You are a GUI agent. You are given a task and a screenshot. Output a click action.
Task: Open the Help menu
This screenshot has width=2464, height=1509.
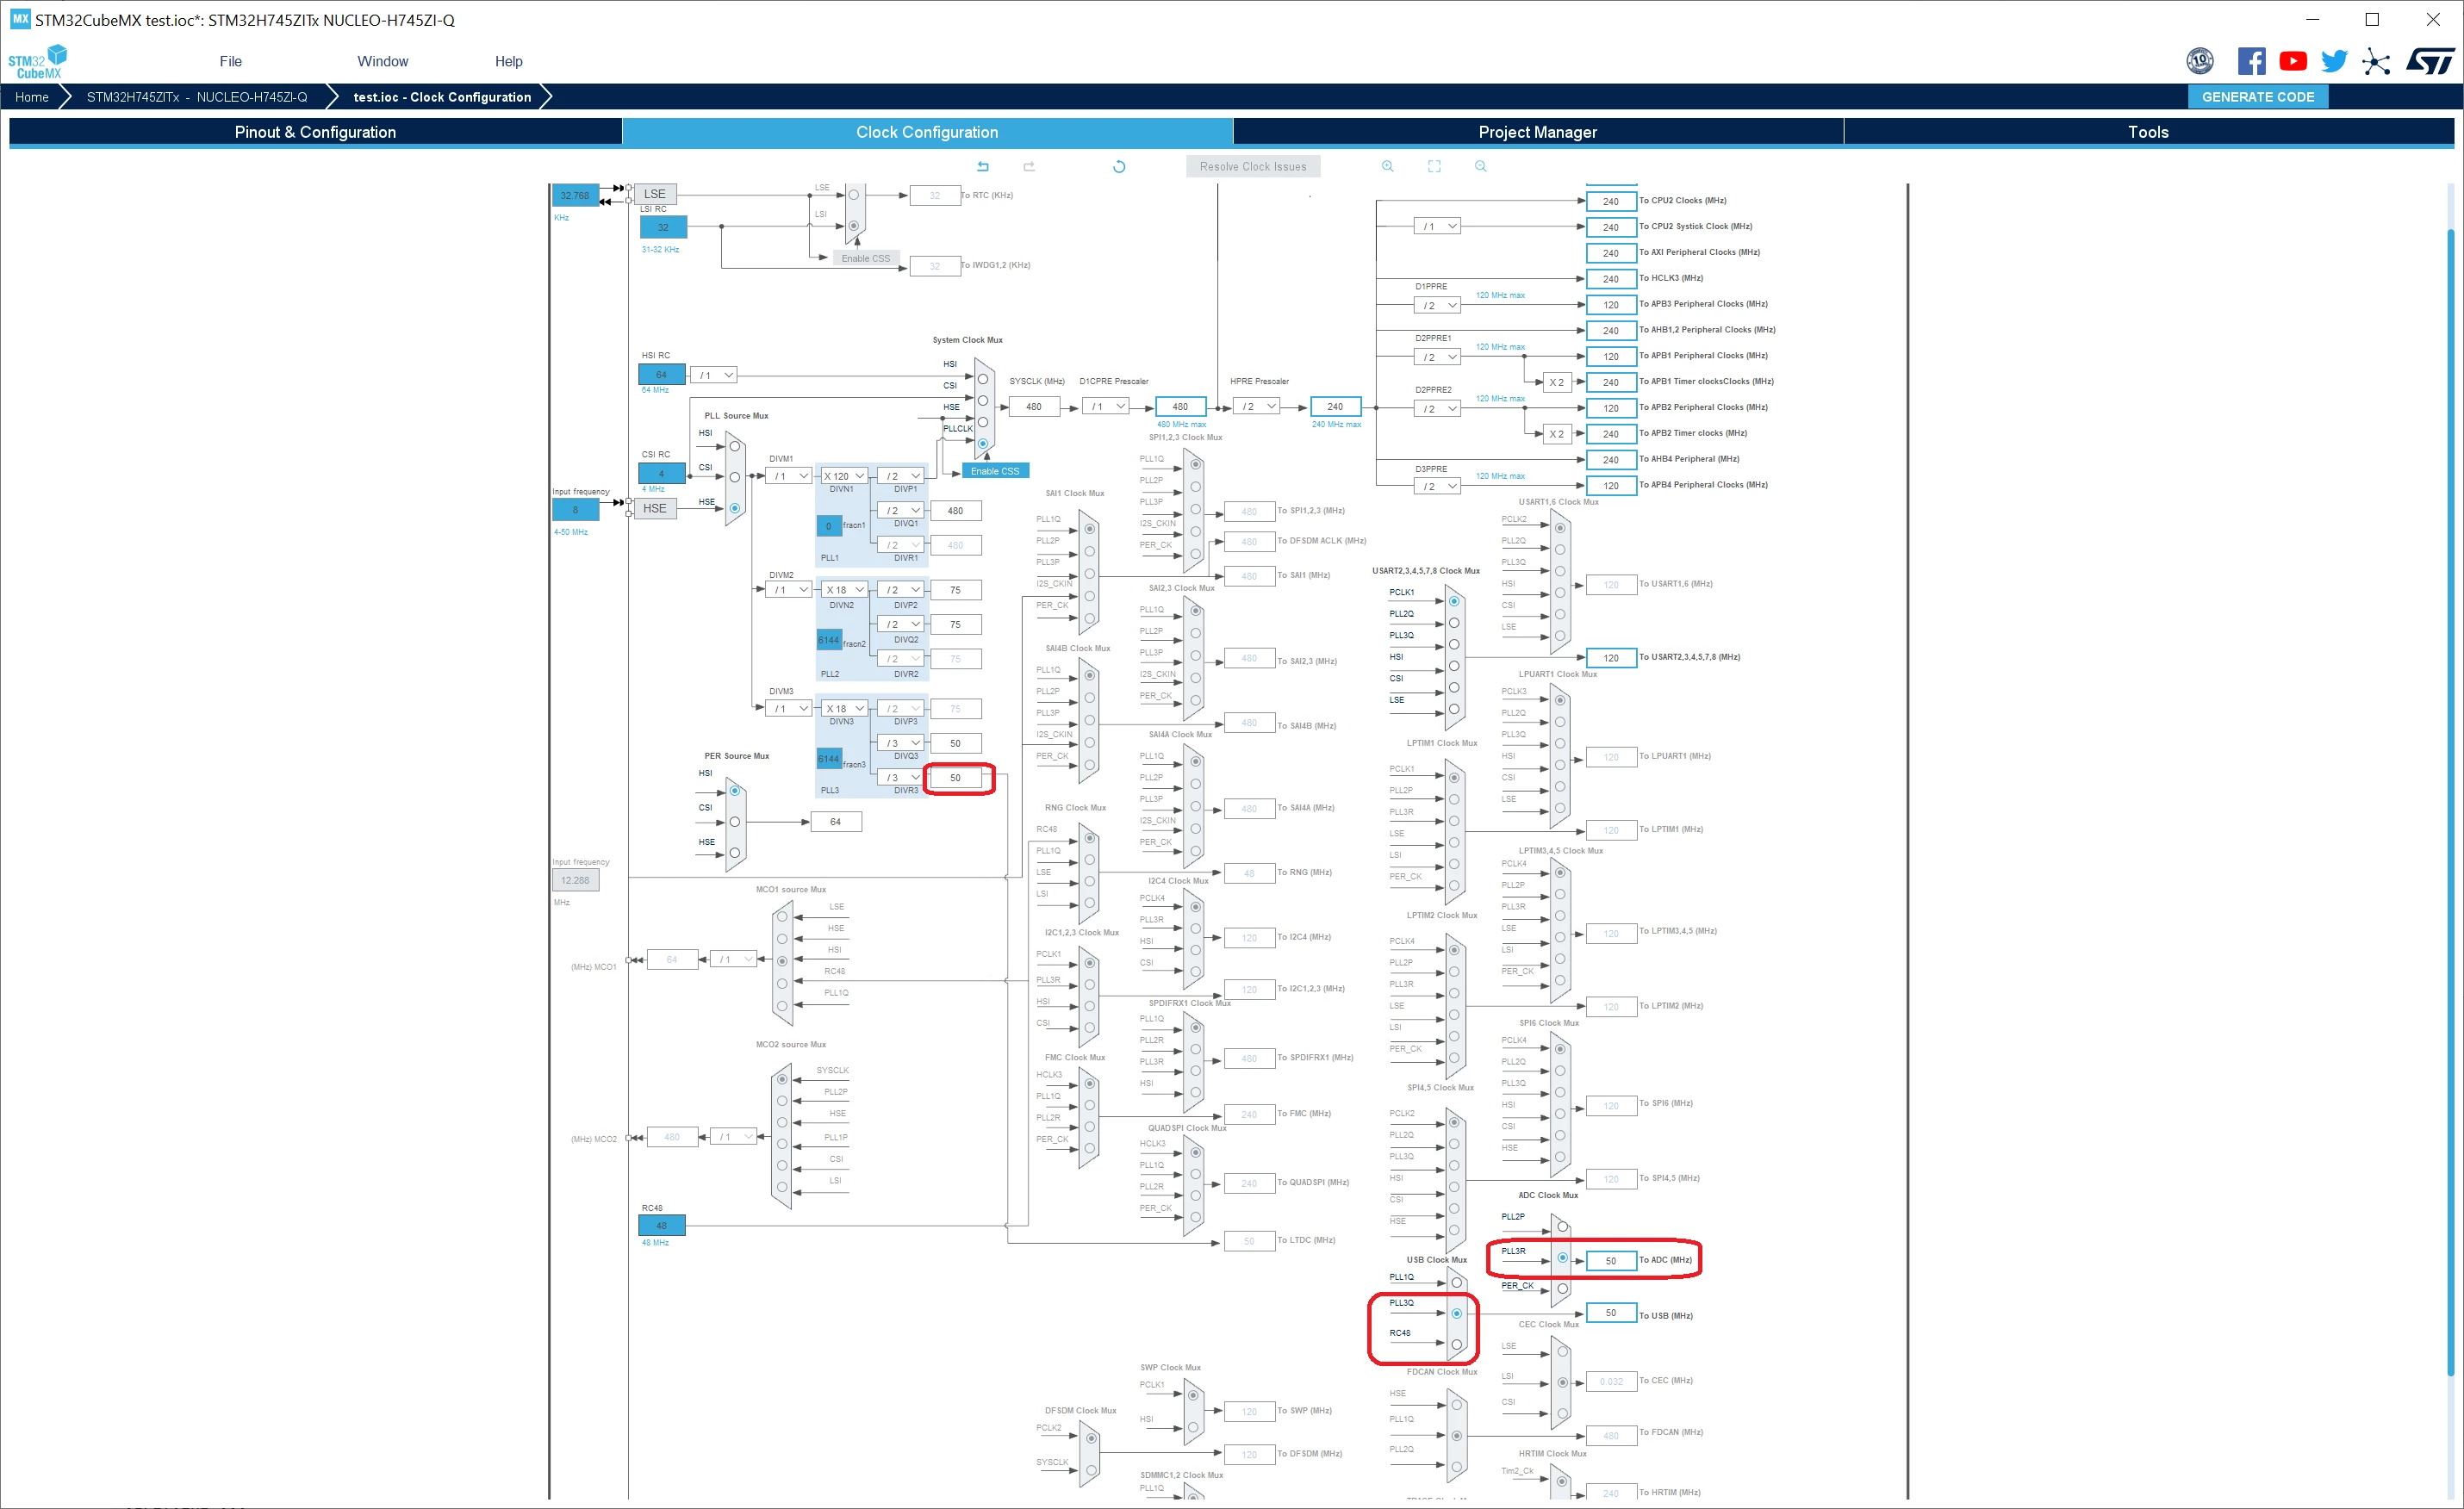(x=509, y=61)
